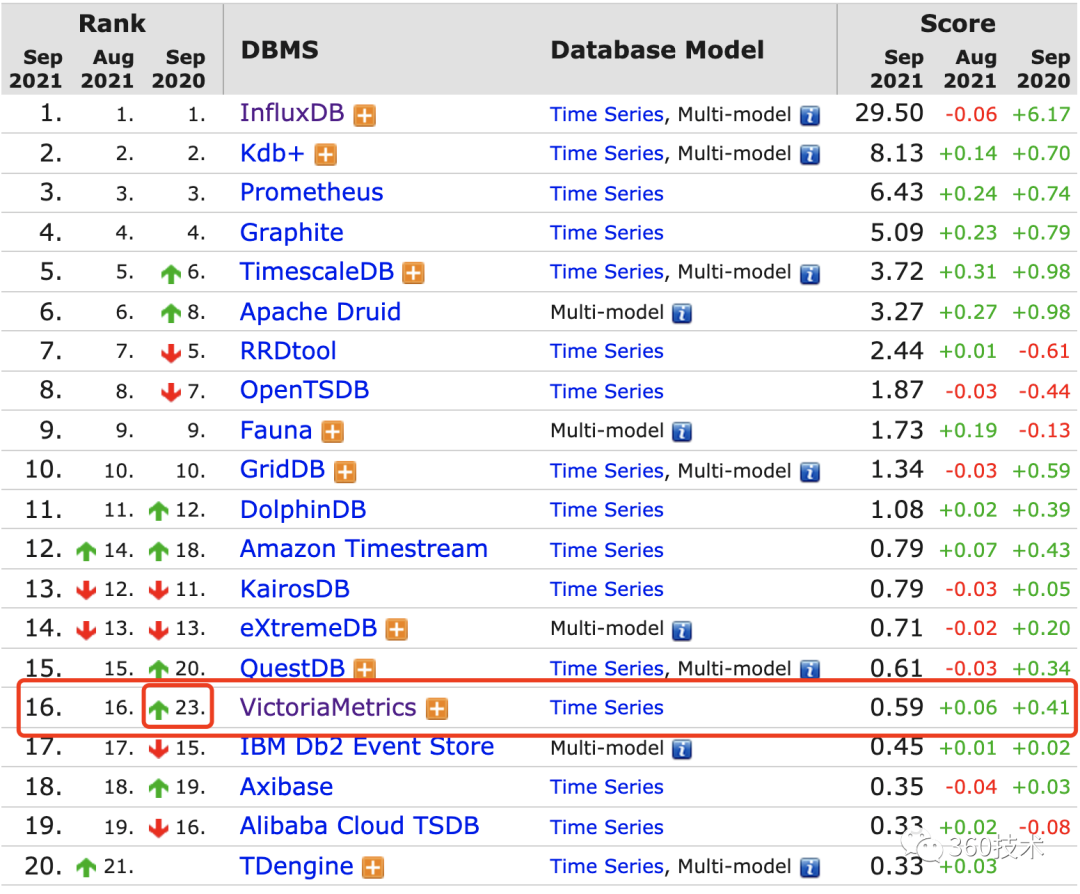Click the plus icon beside GridDB

(345, 471)
